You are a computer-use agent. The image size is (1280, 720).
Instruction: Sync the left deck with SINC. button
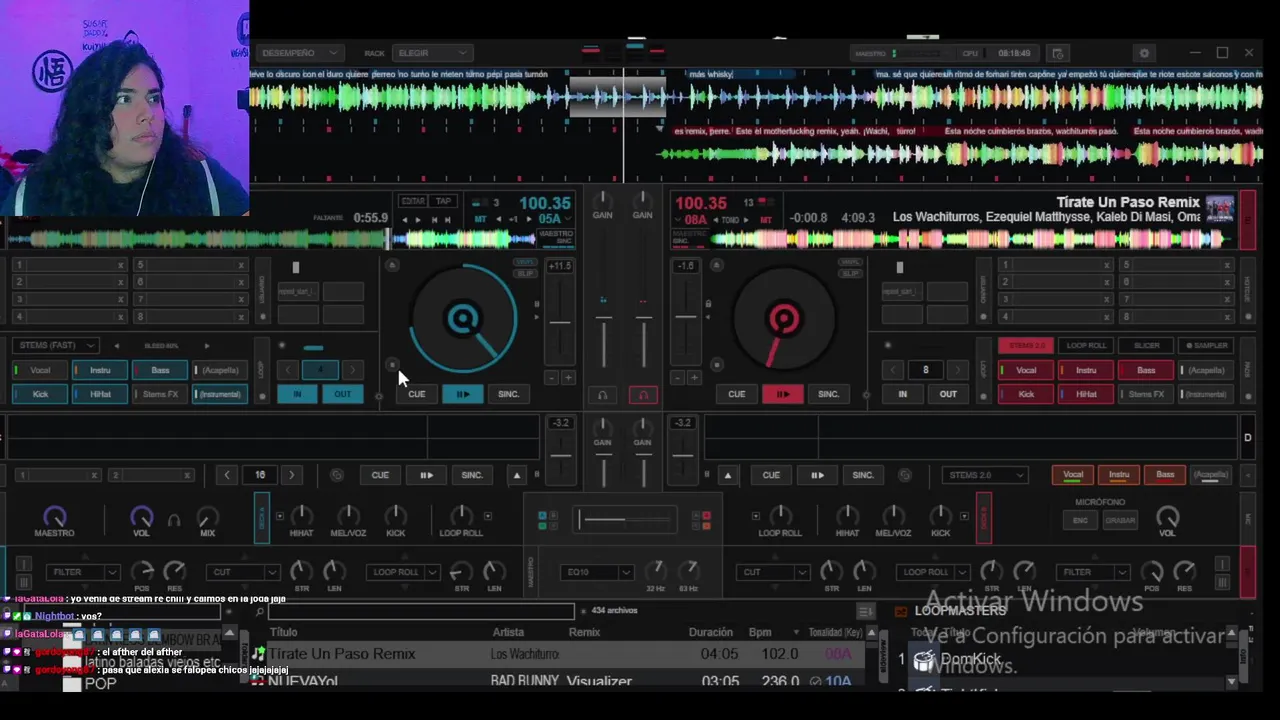pyautogui.click(x=508, y=394)
